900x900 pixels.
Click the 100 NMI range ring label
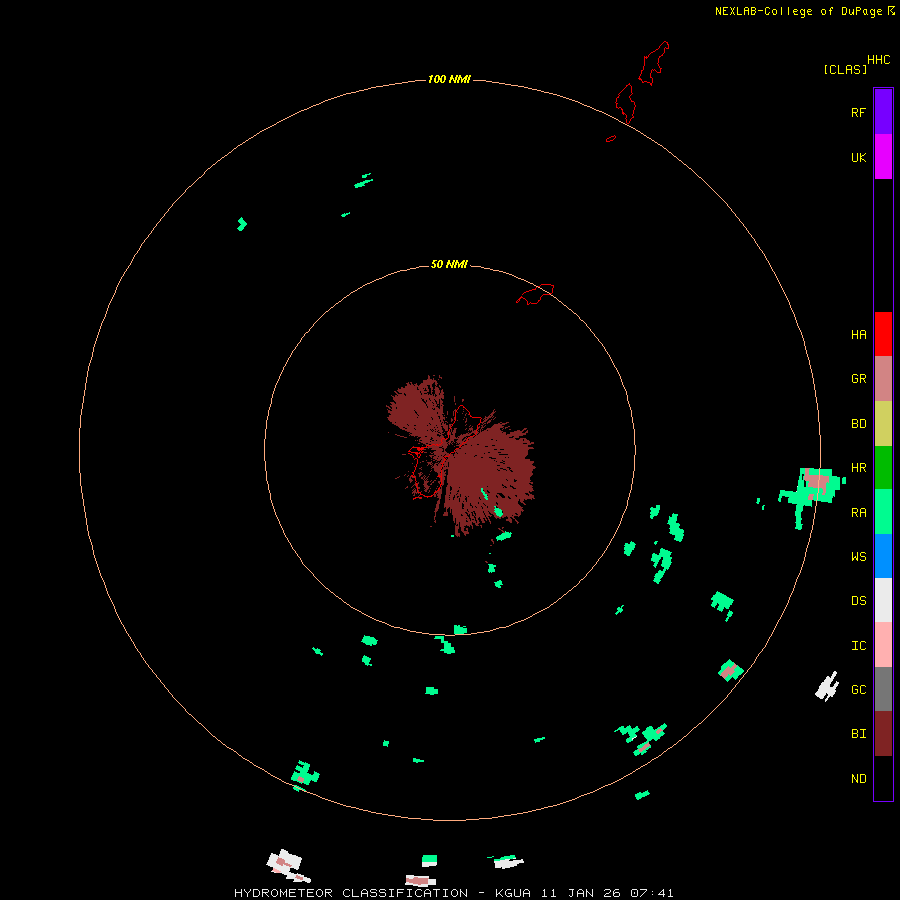tap(449, 79)
